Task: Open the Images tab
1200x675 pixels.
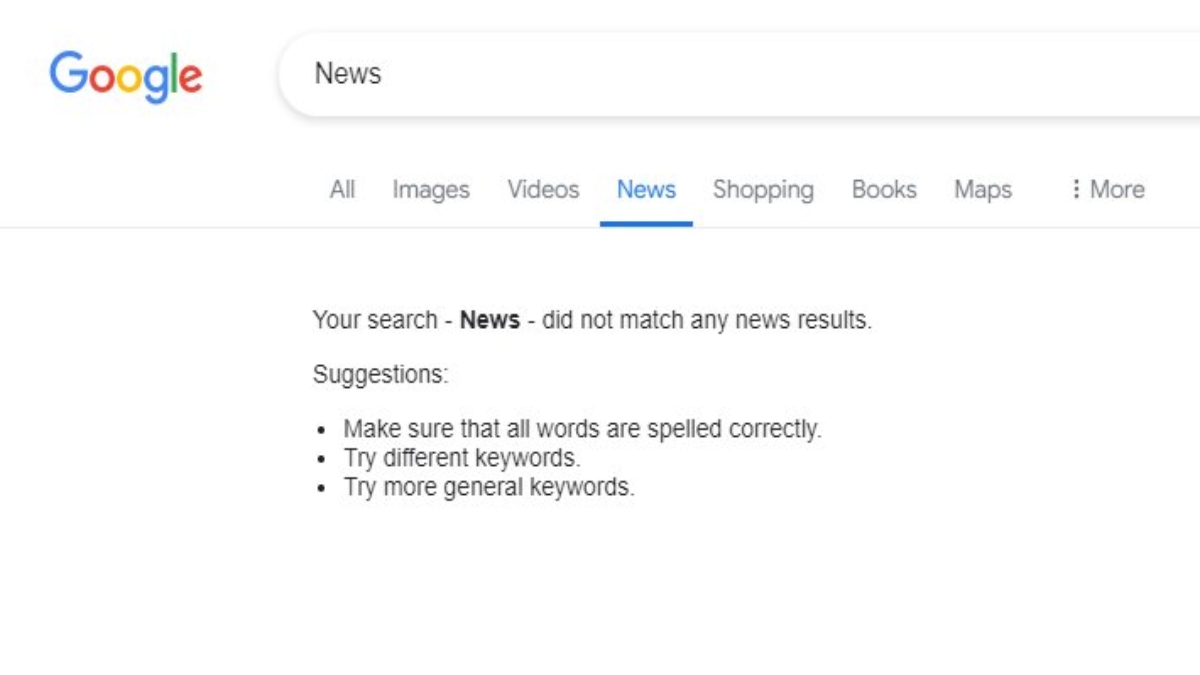Action: 431,189
